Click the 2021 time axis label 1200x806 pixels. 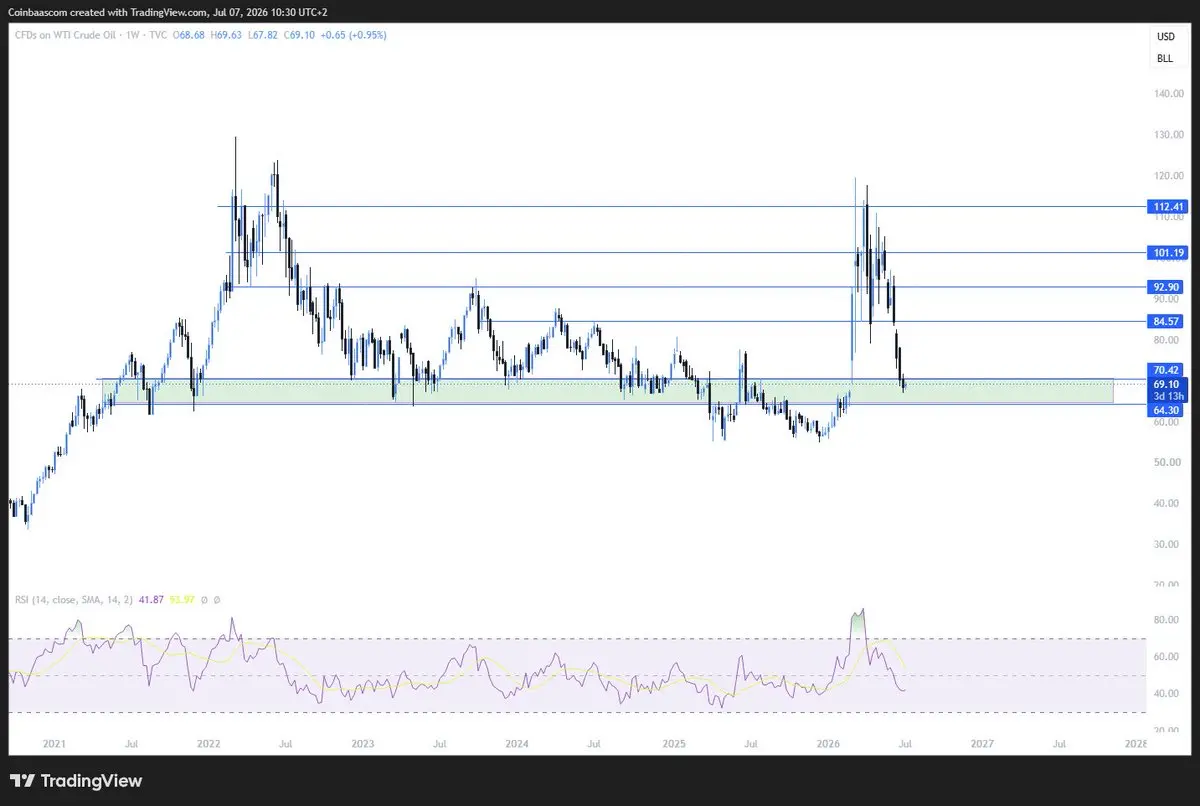54,744
